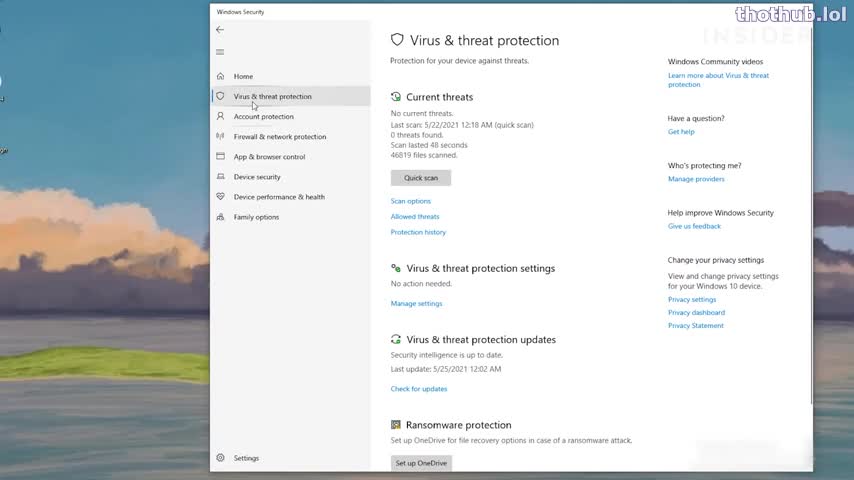
Task: Click 'No action needed.' text
Action: [x=421, y=283]
